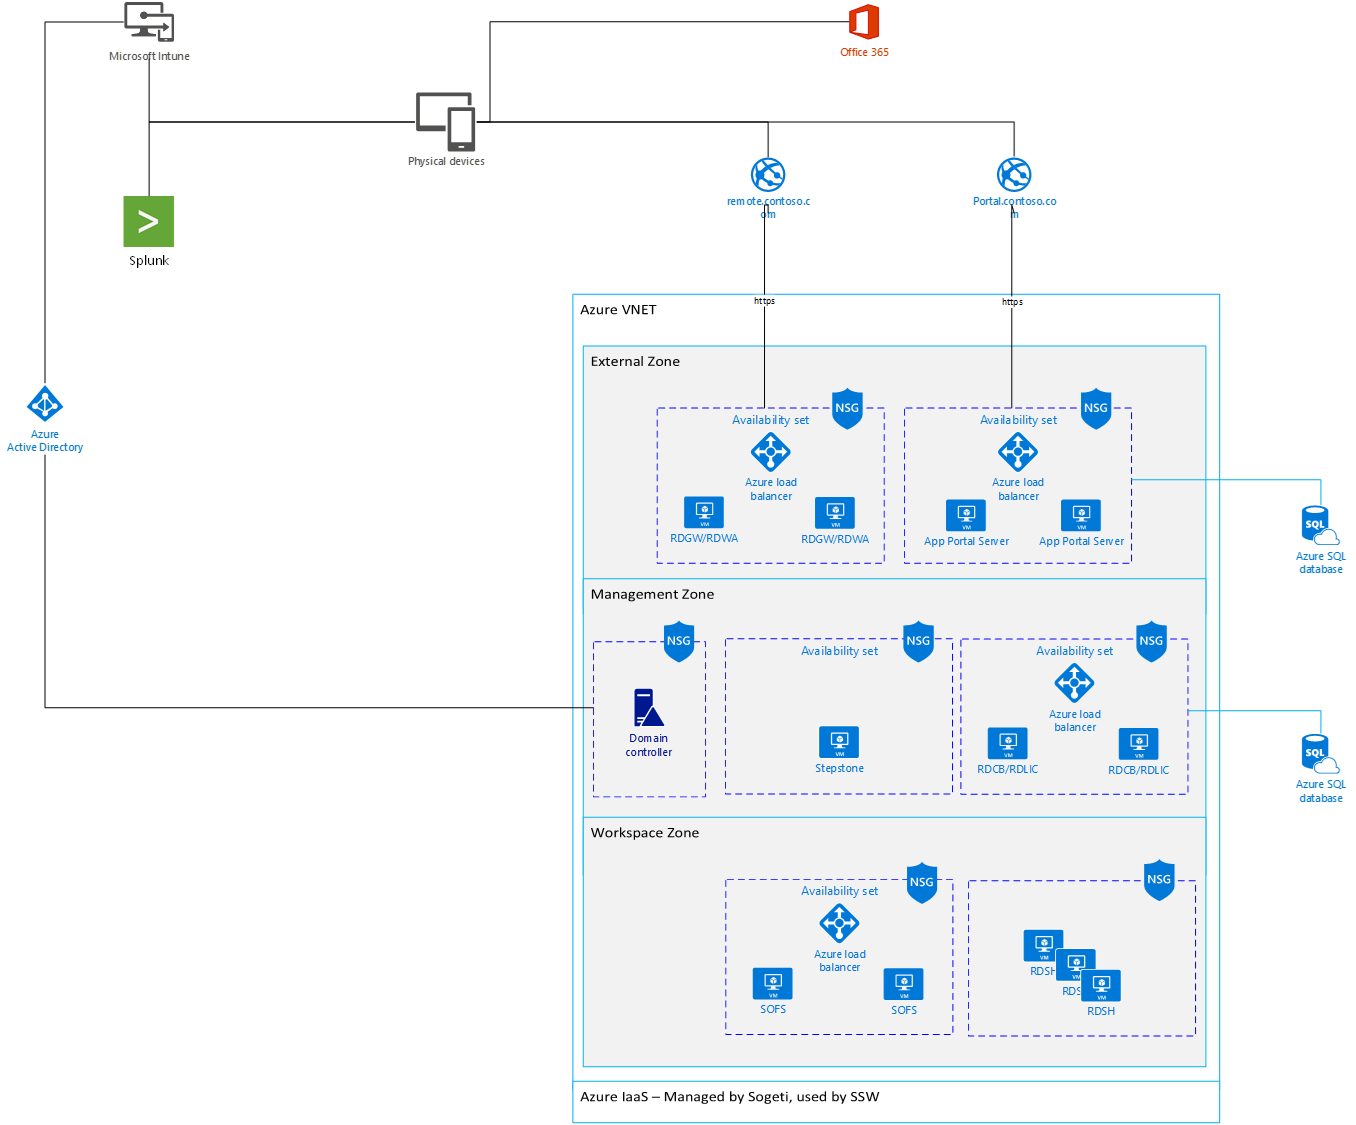The image size is (1356, 1125).
Task: Click the green chevron arrow icon
Action: click(x=149, y=221)
